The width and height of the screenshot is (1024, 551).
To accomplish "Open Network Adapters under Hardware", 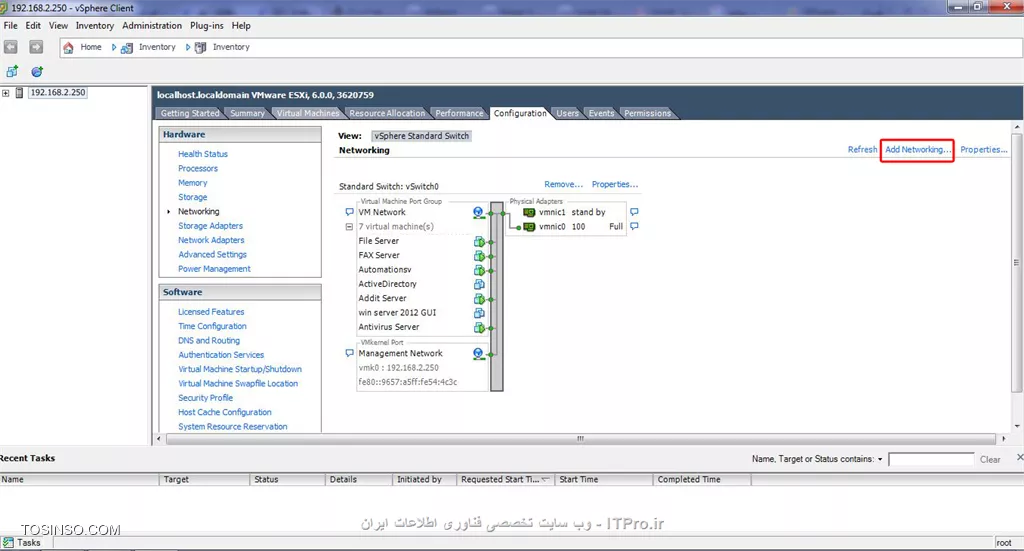I will click(211, 240).
